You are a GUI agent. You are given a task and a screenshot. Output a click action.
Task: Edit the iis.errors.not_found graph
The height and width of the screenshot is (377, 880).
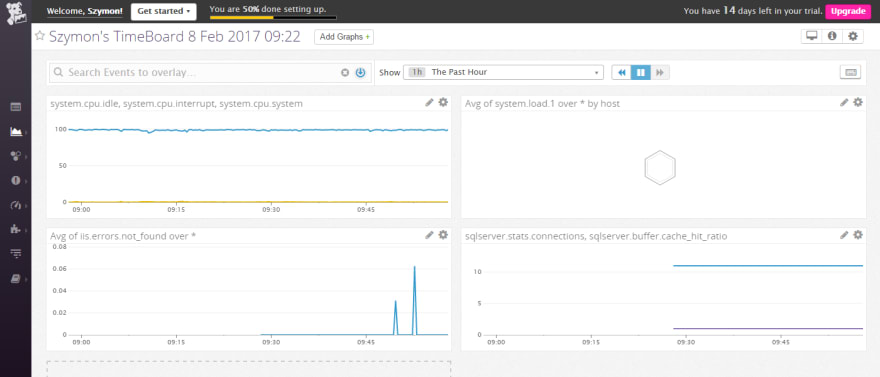pos(429,235)
